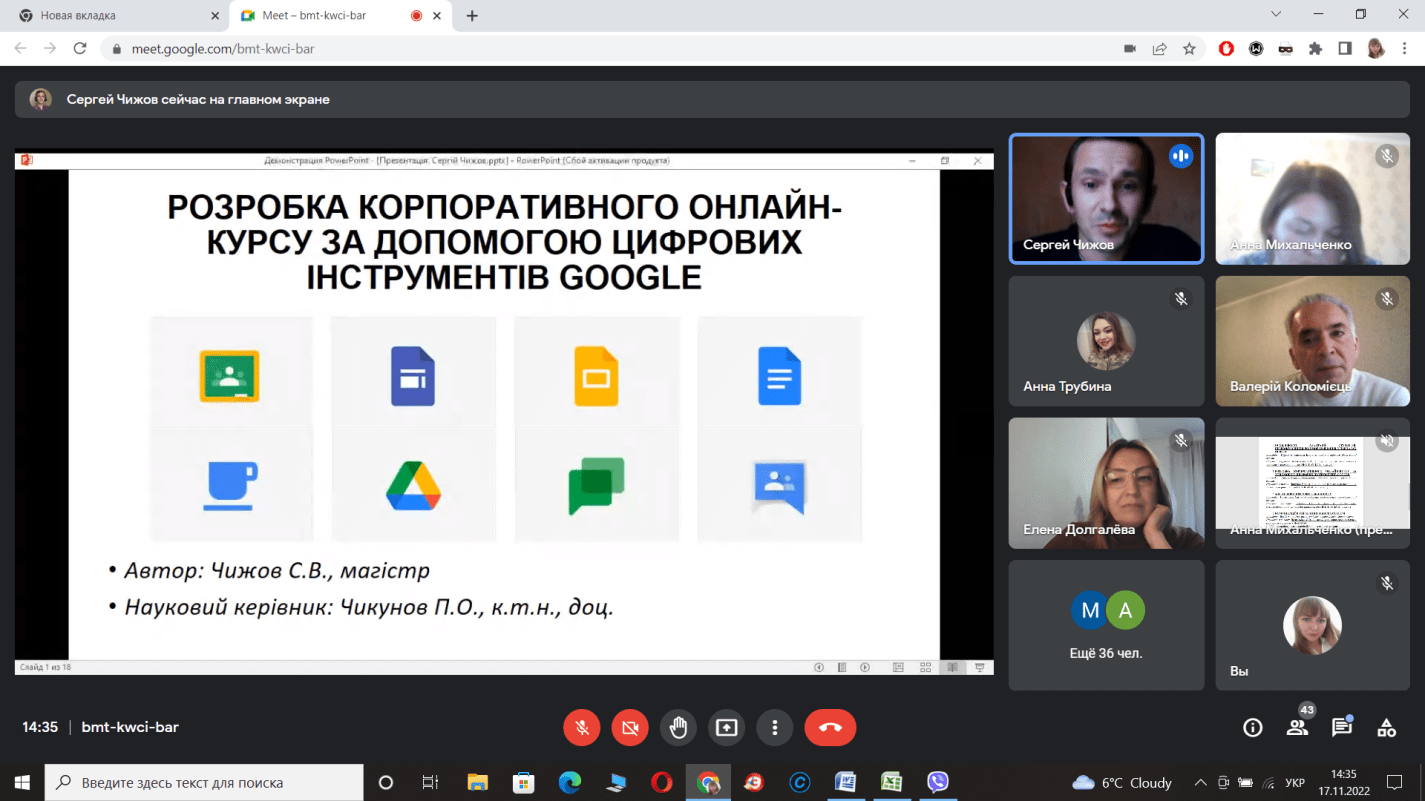This screenshot has width=1425, height=801.
Task: Launch Microsoft Edge from the taskbar
Action: (569, 782)
